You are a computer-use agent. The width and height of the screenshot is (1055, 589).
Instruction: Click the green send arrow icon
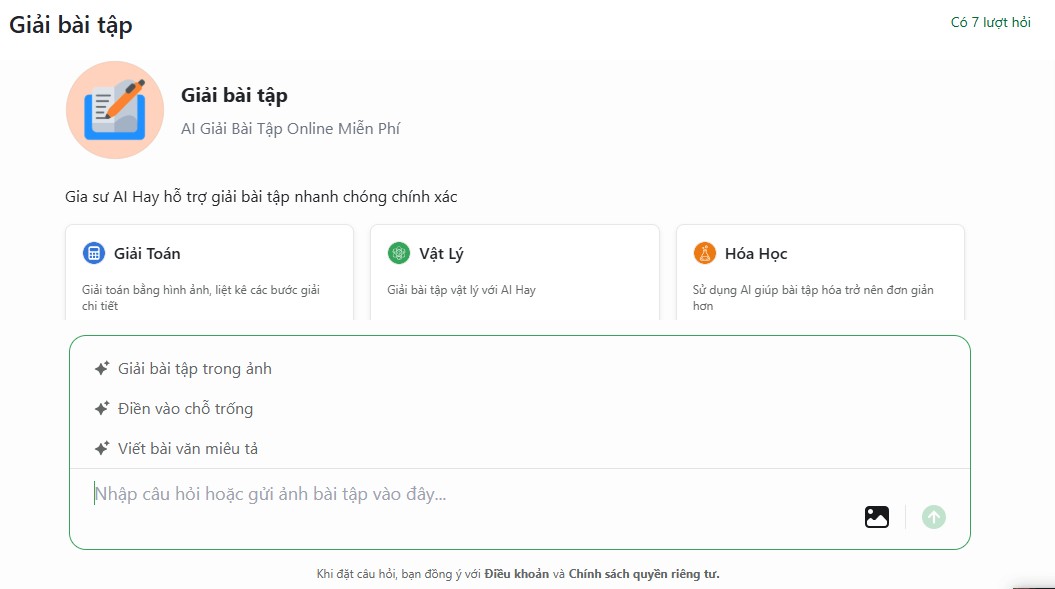932,516
